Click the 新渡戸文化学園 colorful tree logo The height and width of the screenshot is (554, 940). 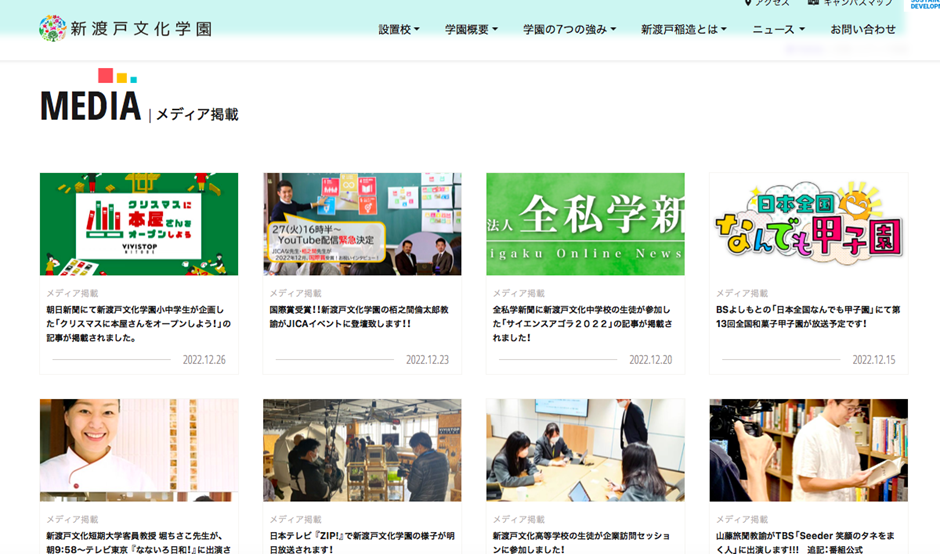tap(53, 28)
